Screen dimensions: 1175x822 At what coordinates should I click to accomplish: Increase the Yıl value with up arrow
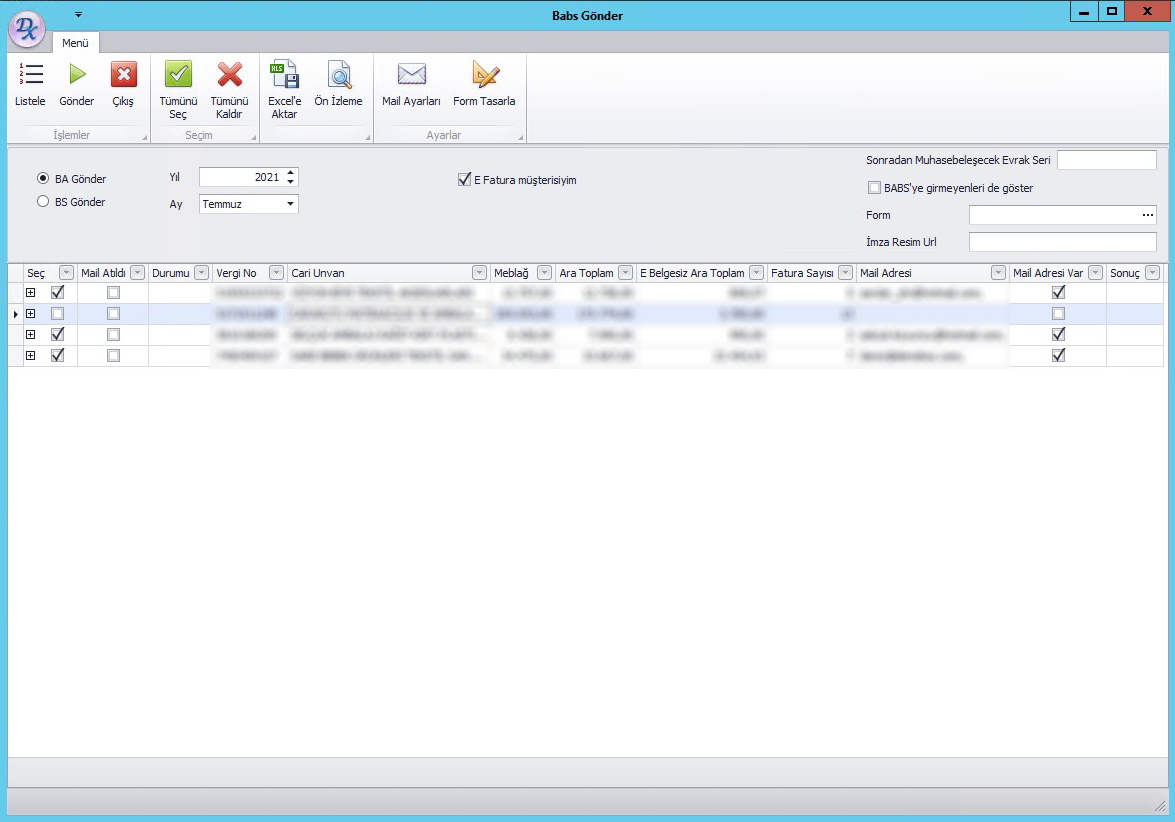coord(290,172)
